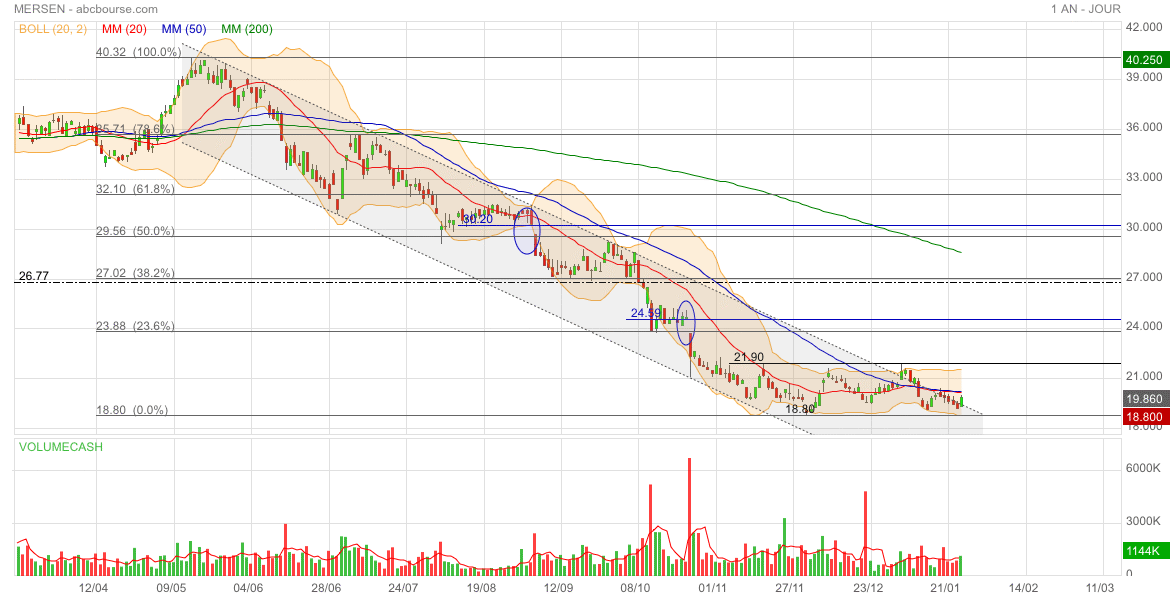Click the 39.000 price axis label
Screen dimensions: 1170x598
click(1145, 77)
